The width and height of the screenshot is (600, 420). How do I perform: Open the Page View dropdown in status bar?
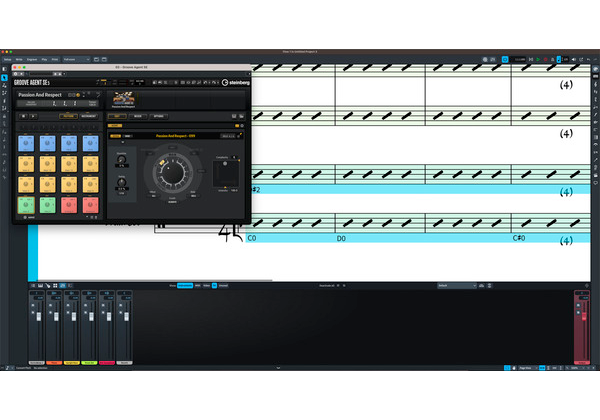click(528, 368)
